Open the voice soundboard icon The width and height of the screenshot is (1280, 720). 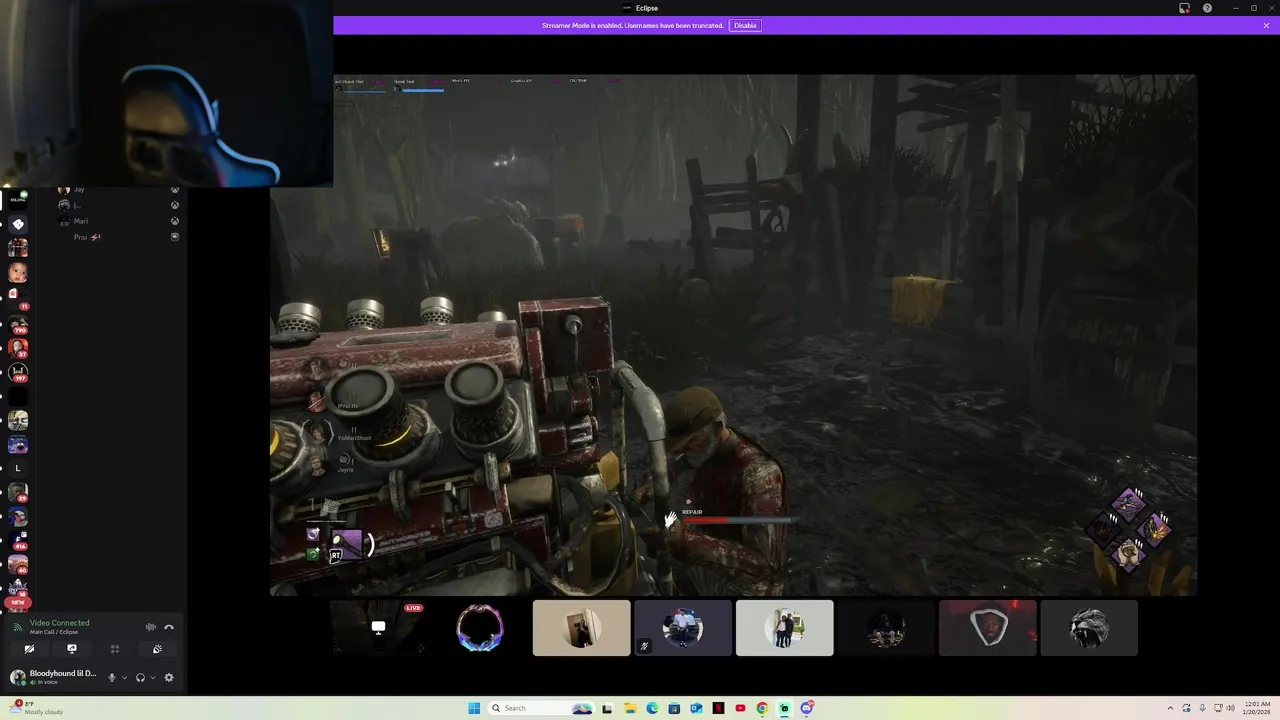(157, 649)
